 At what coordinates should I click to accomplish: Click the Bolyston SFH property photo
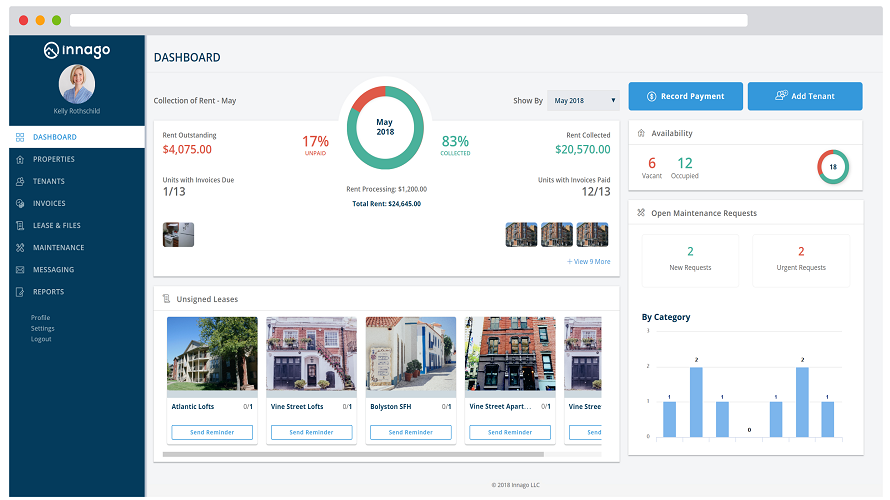(410, 357)
